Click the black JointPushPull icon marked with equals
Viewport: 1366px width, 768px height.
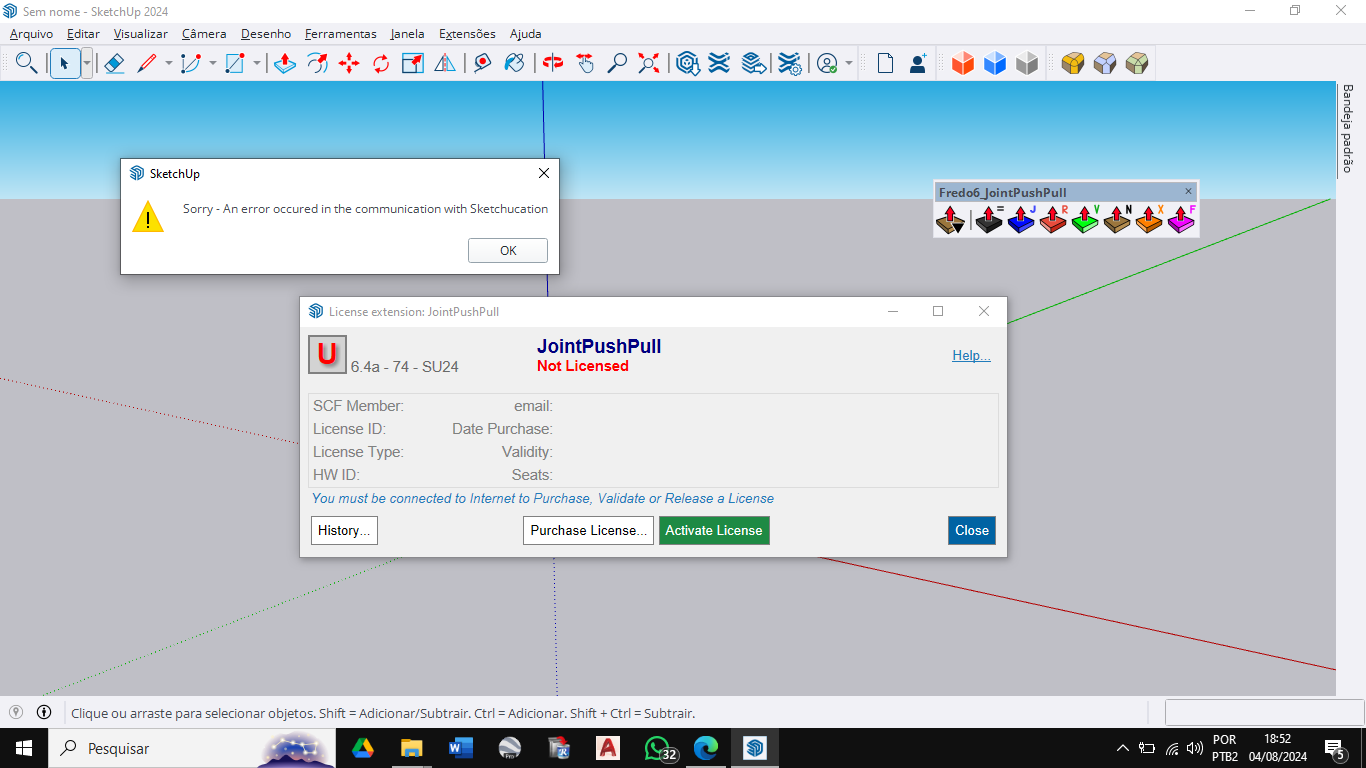point(989,219)
